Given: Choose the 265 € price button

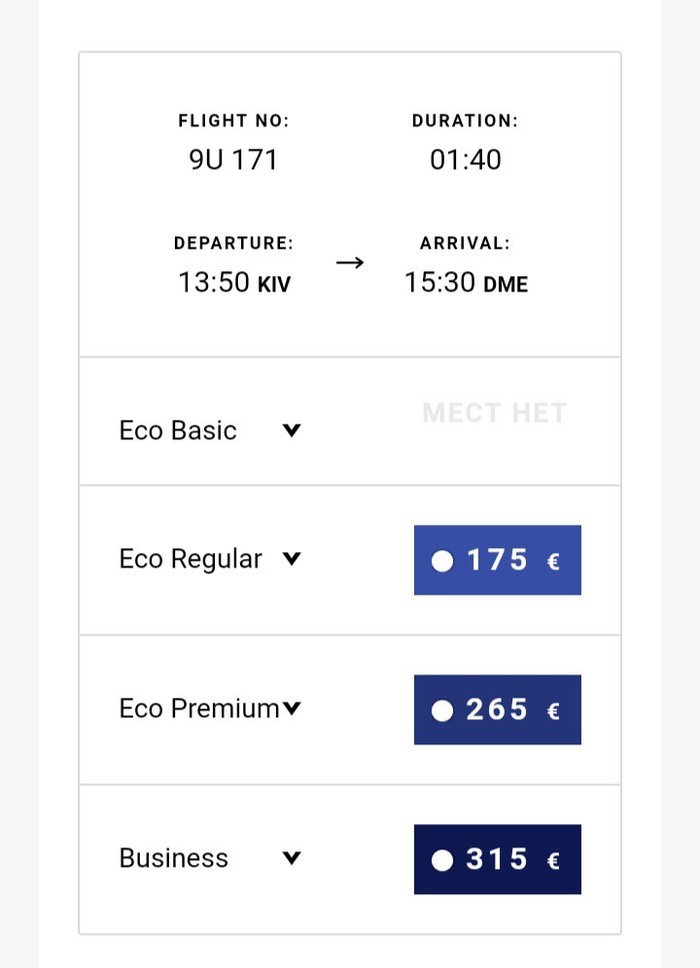Looking at the screenshot, I should tap(497, 710).
